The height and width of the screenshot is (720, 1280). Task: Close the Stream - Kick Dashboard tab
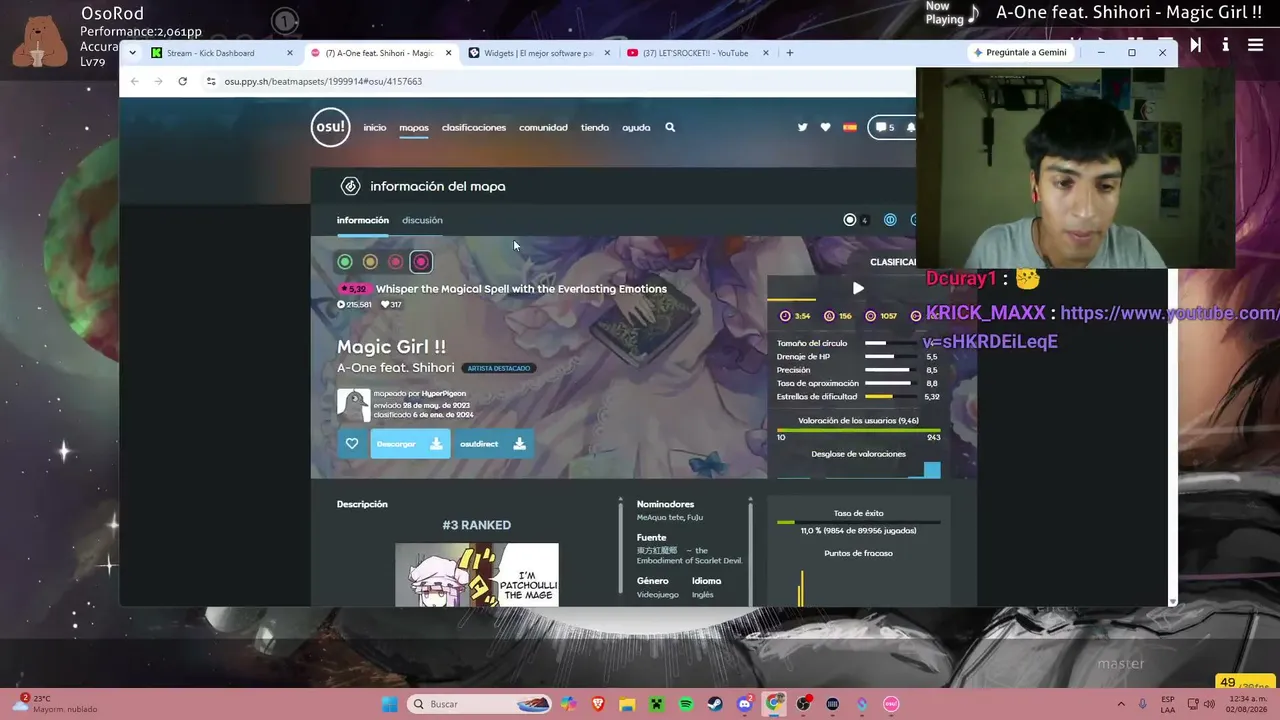[290, 53]
